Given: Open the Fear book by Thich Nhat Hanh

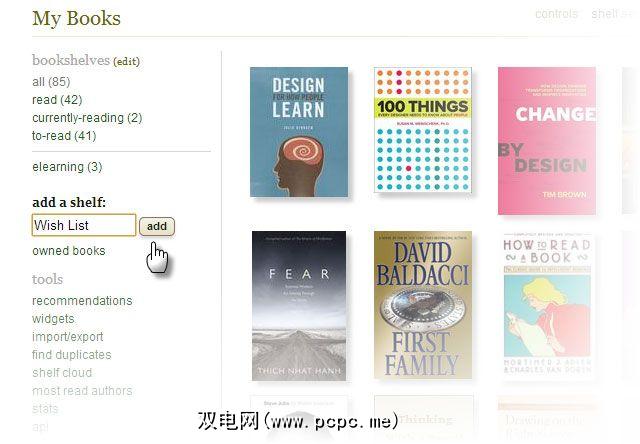Looking at the screenshot, I should [299, 306].
